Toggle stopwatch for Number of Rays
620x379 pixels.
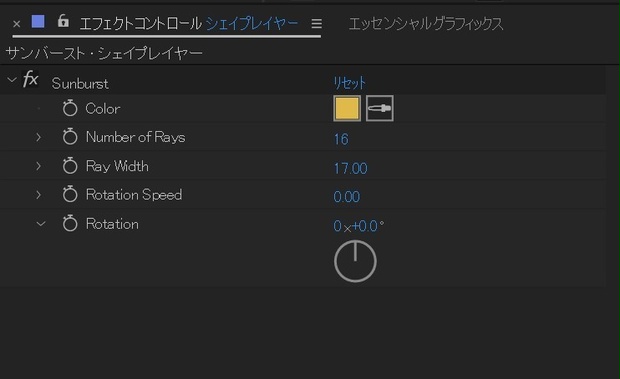click(70, 137)
